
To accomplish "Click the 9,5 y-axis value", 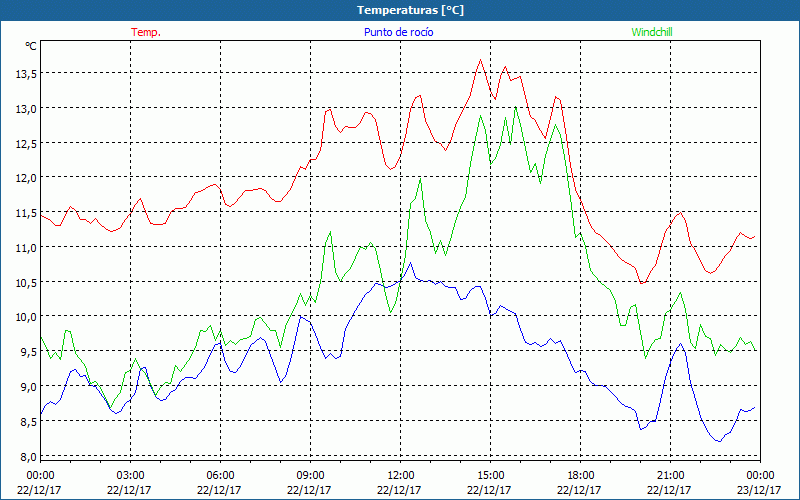I will click(29, 352).
